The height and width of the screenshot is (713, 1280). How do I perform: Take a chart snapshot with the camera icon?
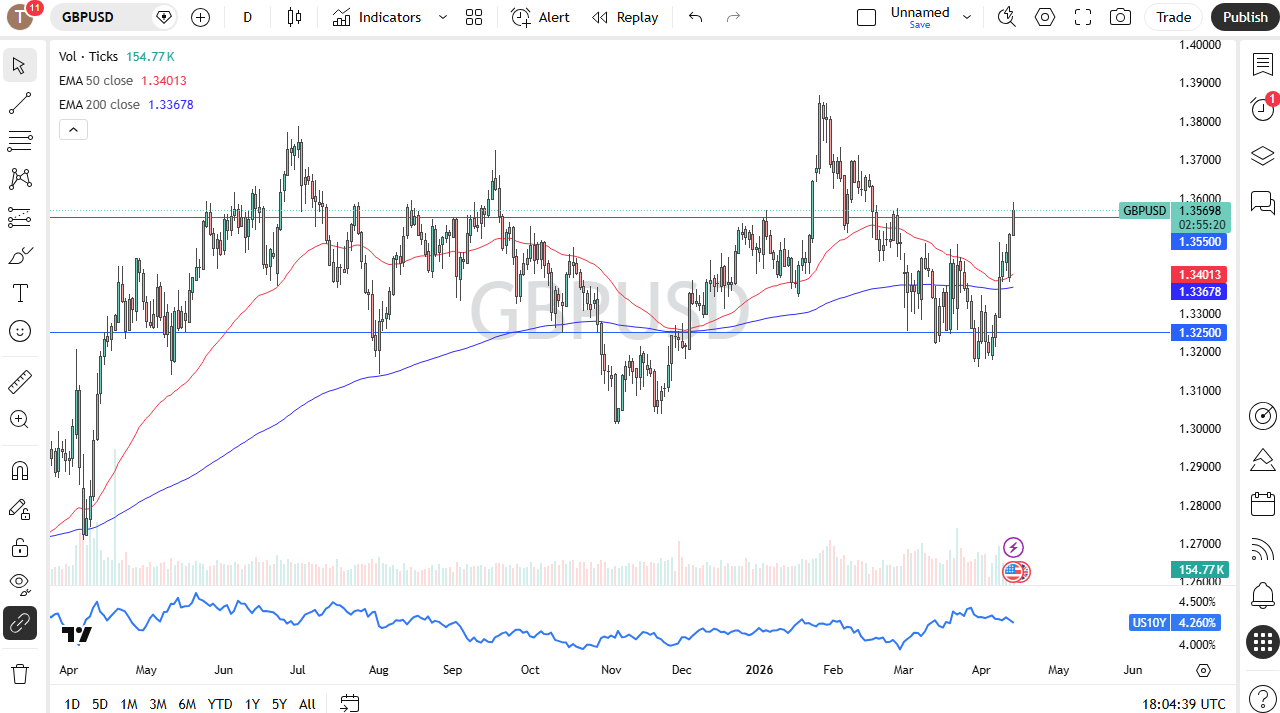[1119, 17]
